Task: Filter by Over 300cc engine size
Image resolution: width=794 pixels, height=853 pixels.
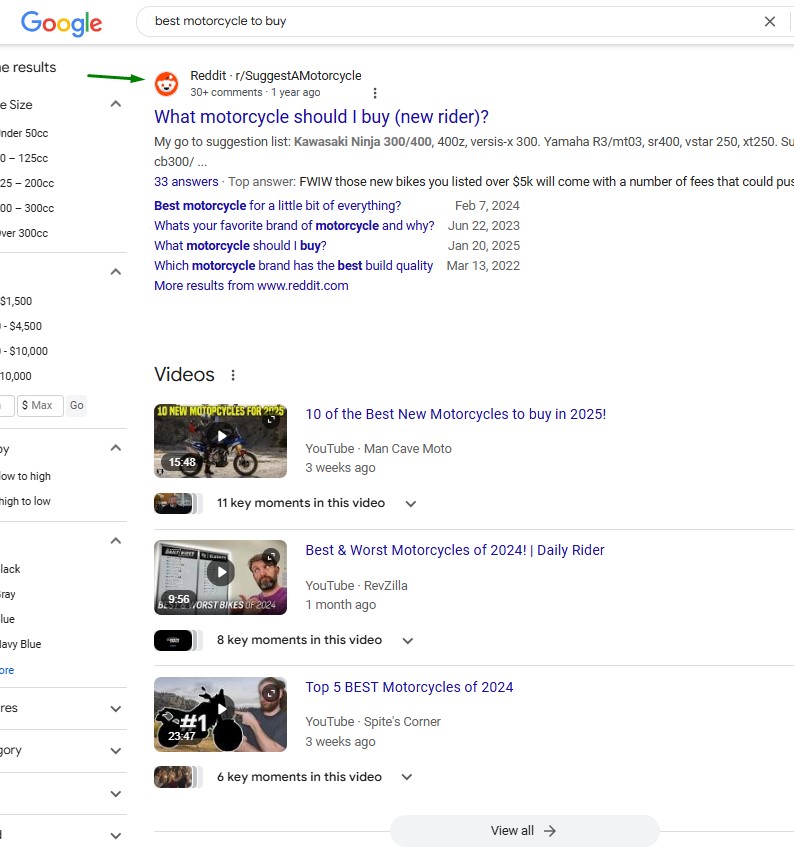Action: (24, 233)
